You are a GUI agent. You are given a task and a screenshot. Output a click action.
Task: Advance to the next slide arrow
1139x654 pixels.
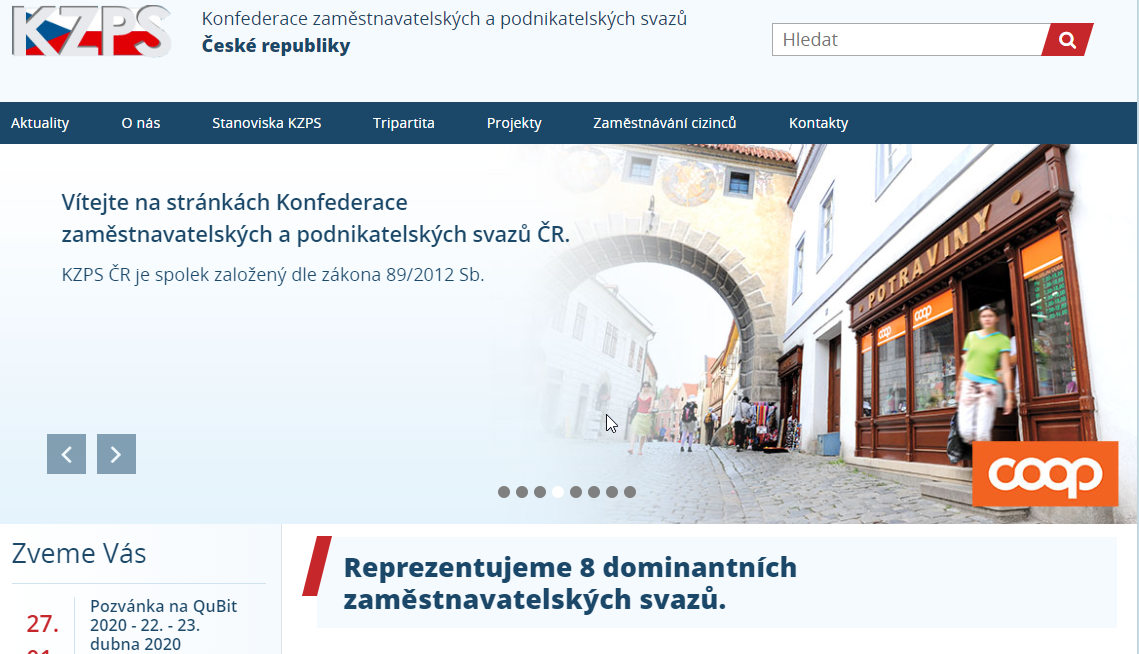116,454
